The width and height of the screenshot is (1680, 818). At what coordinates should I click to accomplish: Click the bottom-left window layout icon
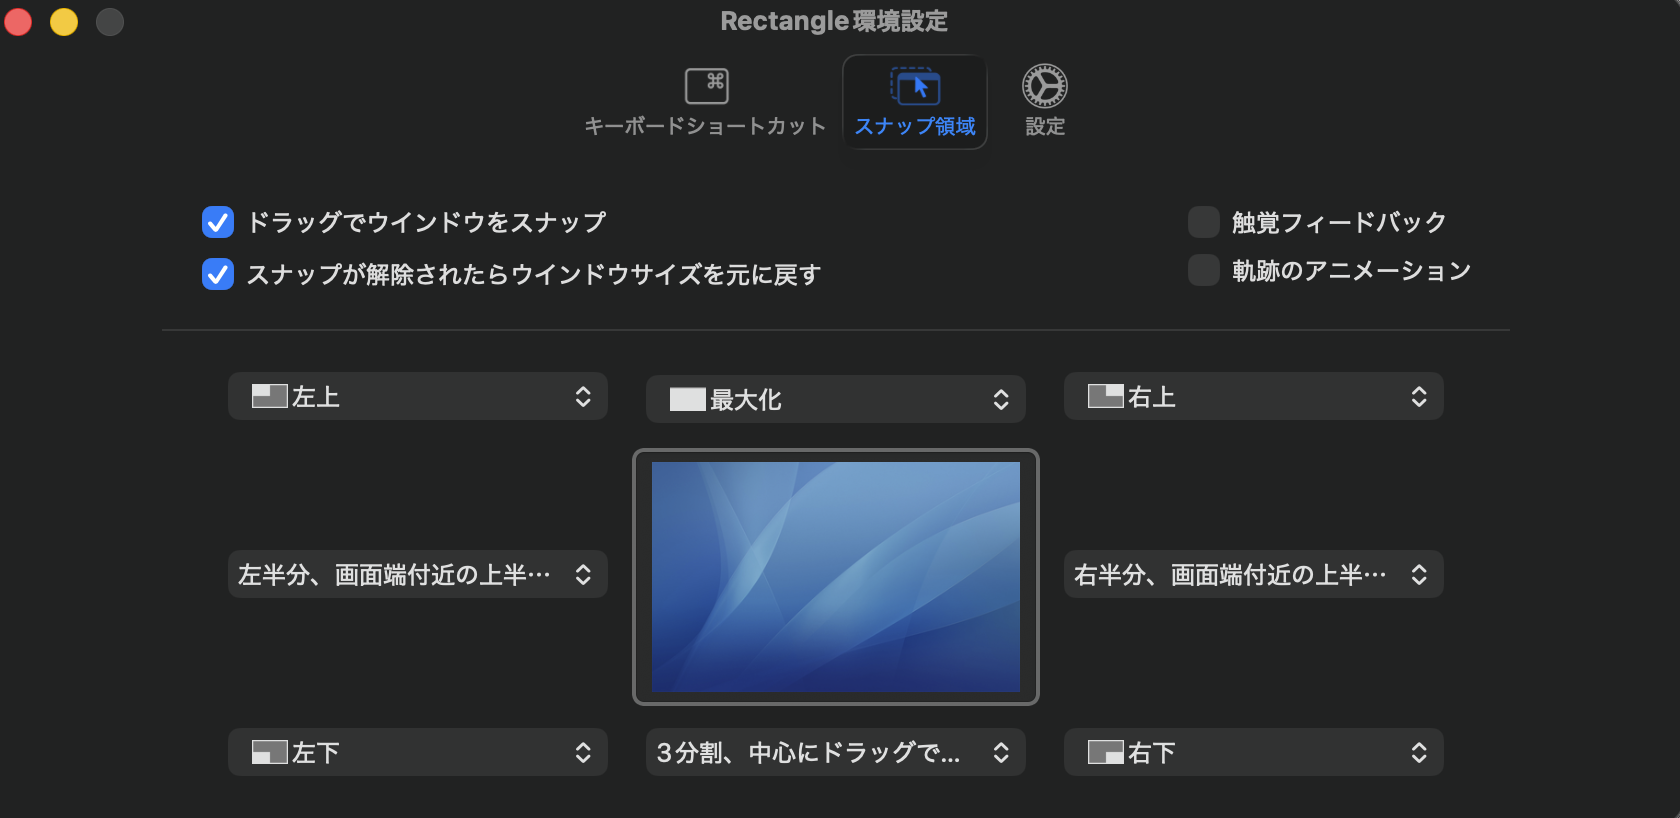tap(269, 753)
